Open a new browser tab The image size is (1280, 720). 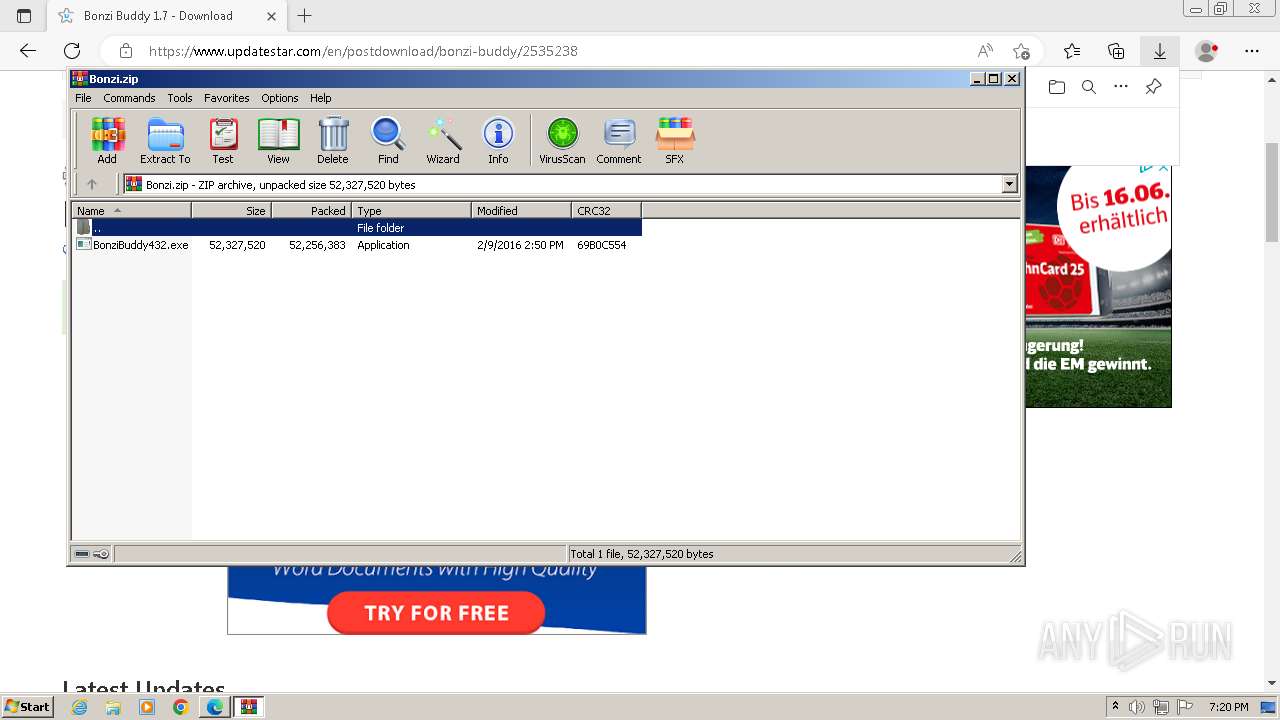[x=305, y=16]
